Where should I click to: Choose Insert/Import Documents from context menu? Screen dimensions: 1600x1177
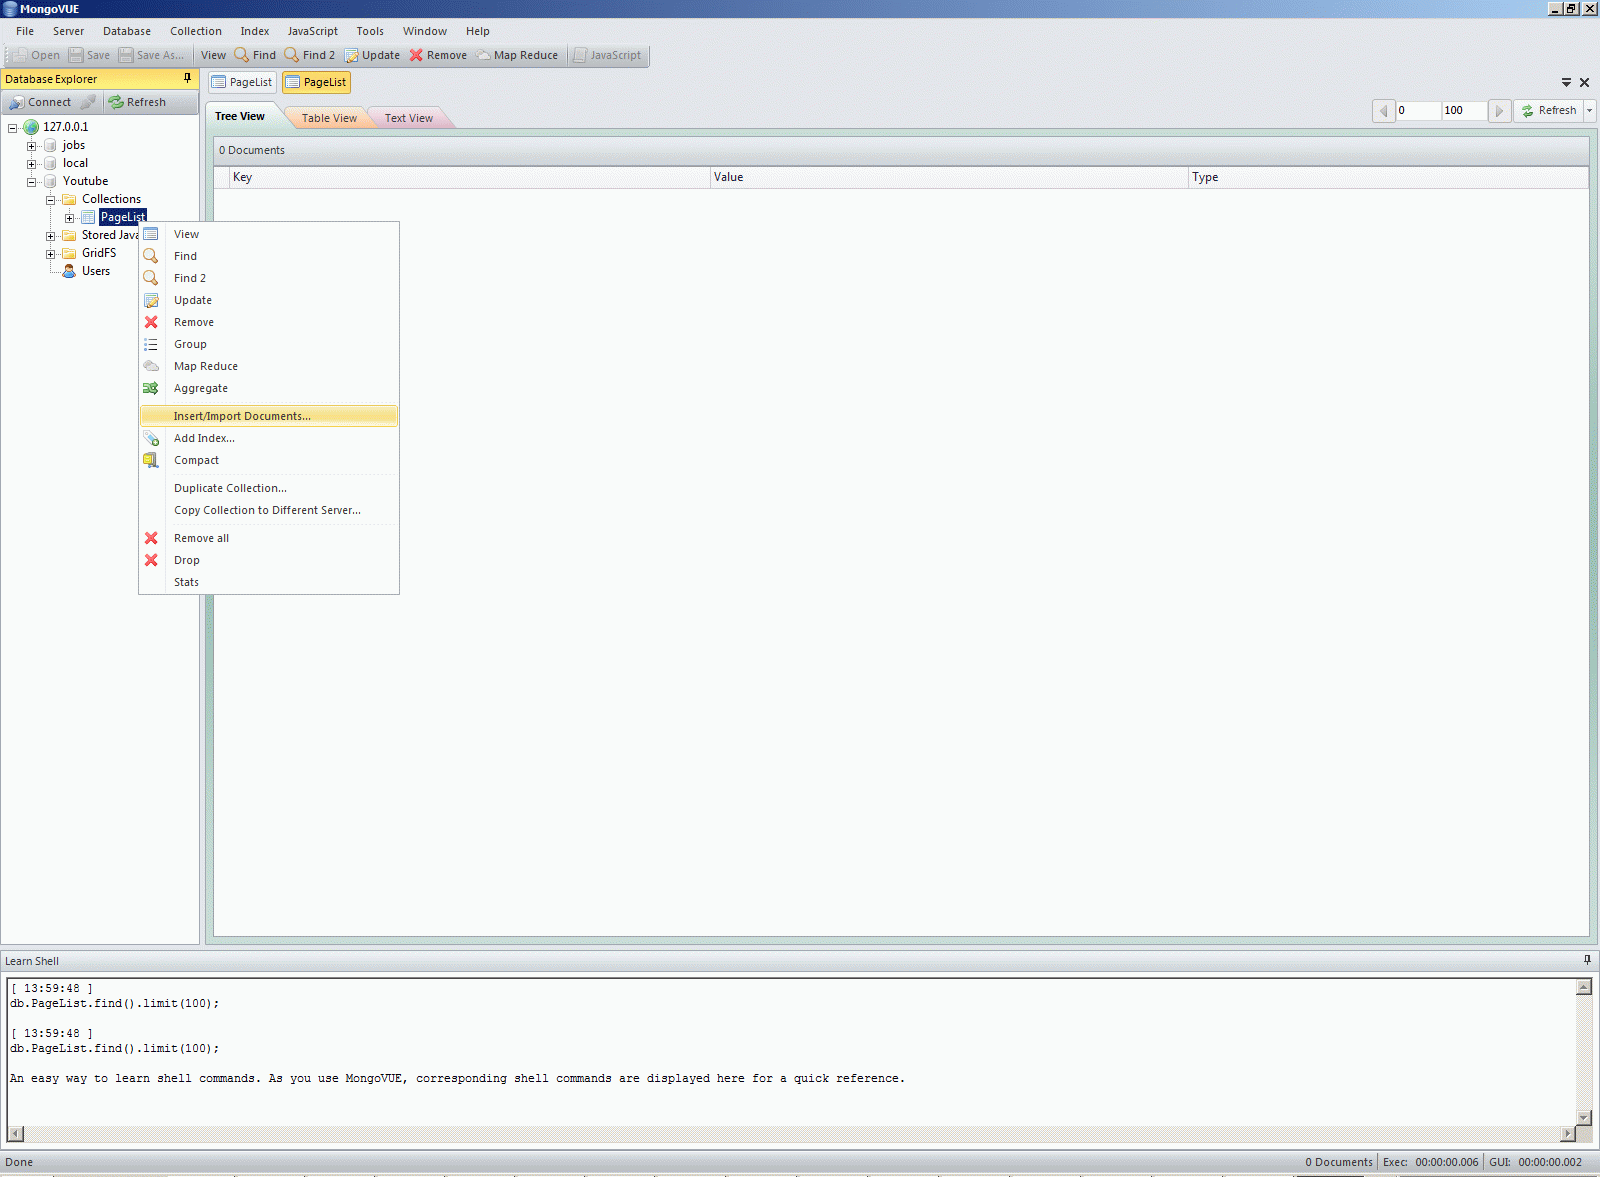269,416
